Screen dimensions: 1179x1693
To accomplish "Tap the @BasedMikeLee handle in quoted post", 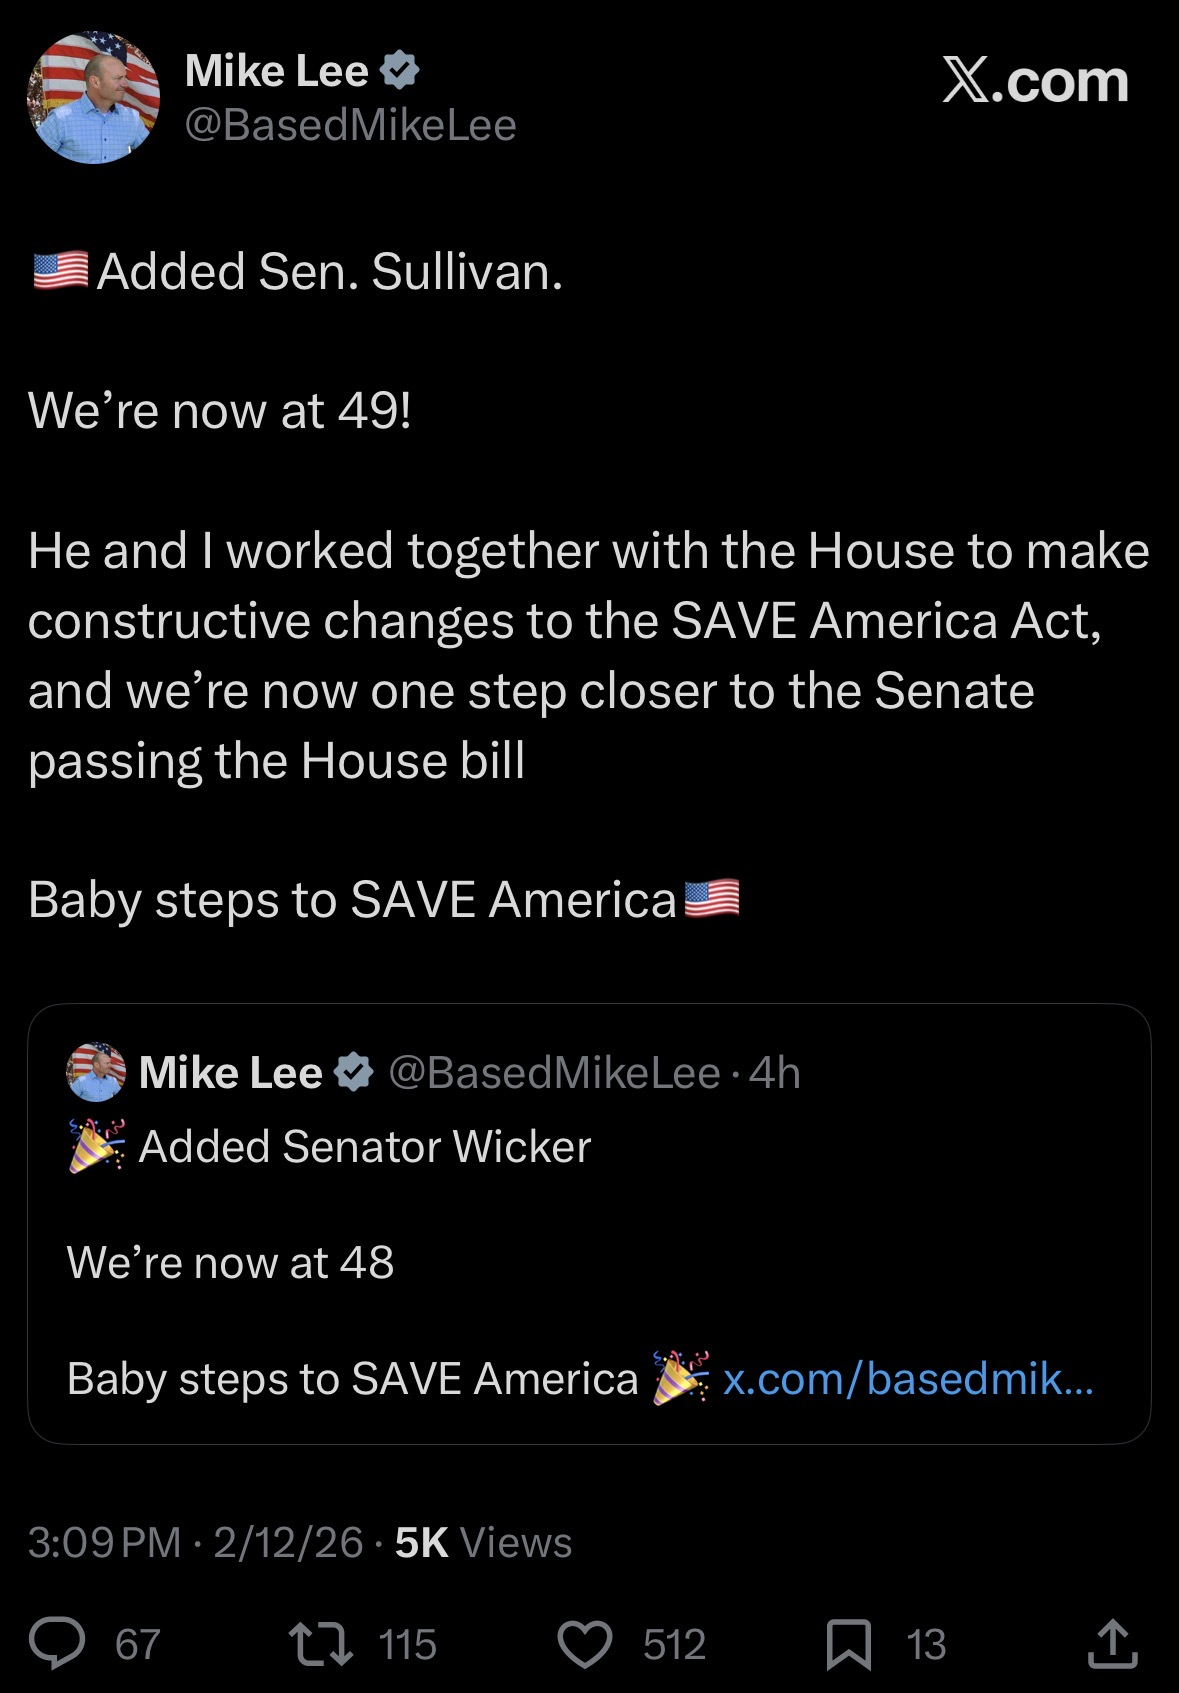I will (x=554, y=1073).
